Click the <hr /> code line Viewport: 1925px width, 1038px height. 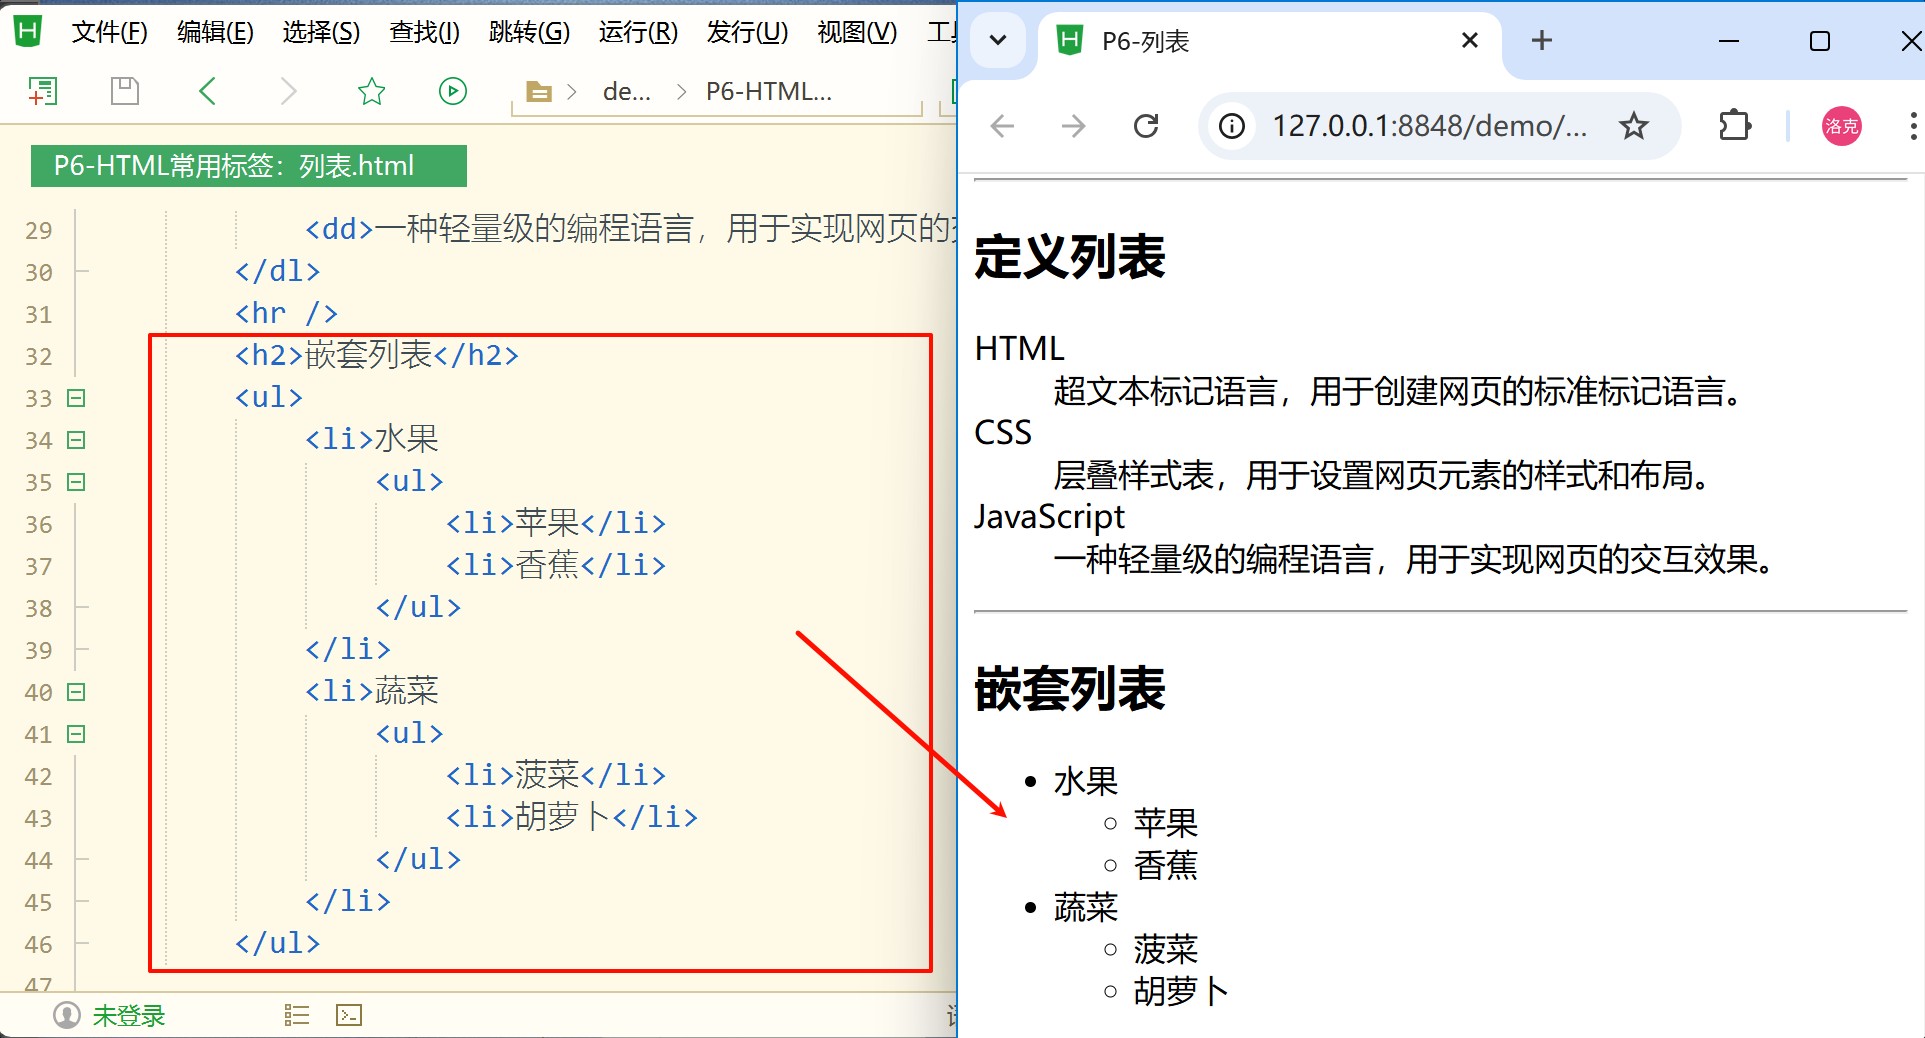point(287,313)
